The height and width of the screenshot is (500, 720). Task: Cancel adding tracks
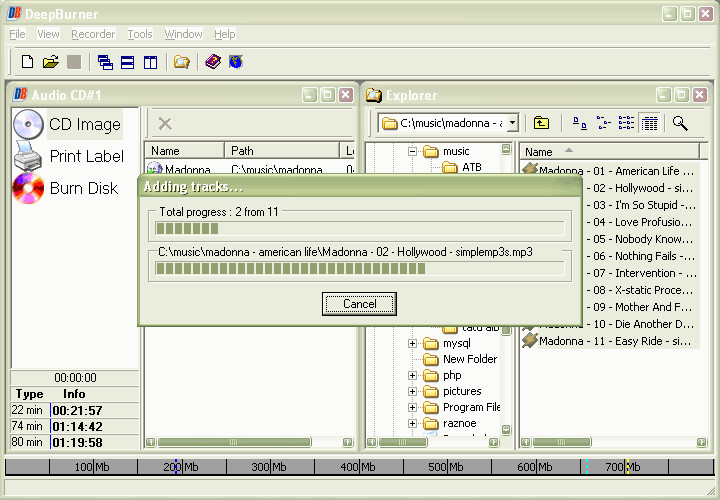point(359,304)
